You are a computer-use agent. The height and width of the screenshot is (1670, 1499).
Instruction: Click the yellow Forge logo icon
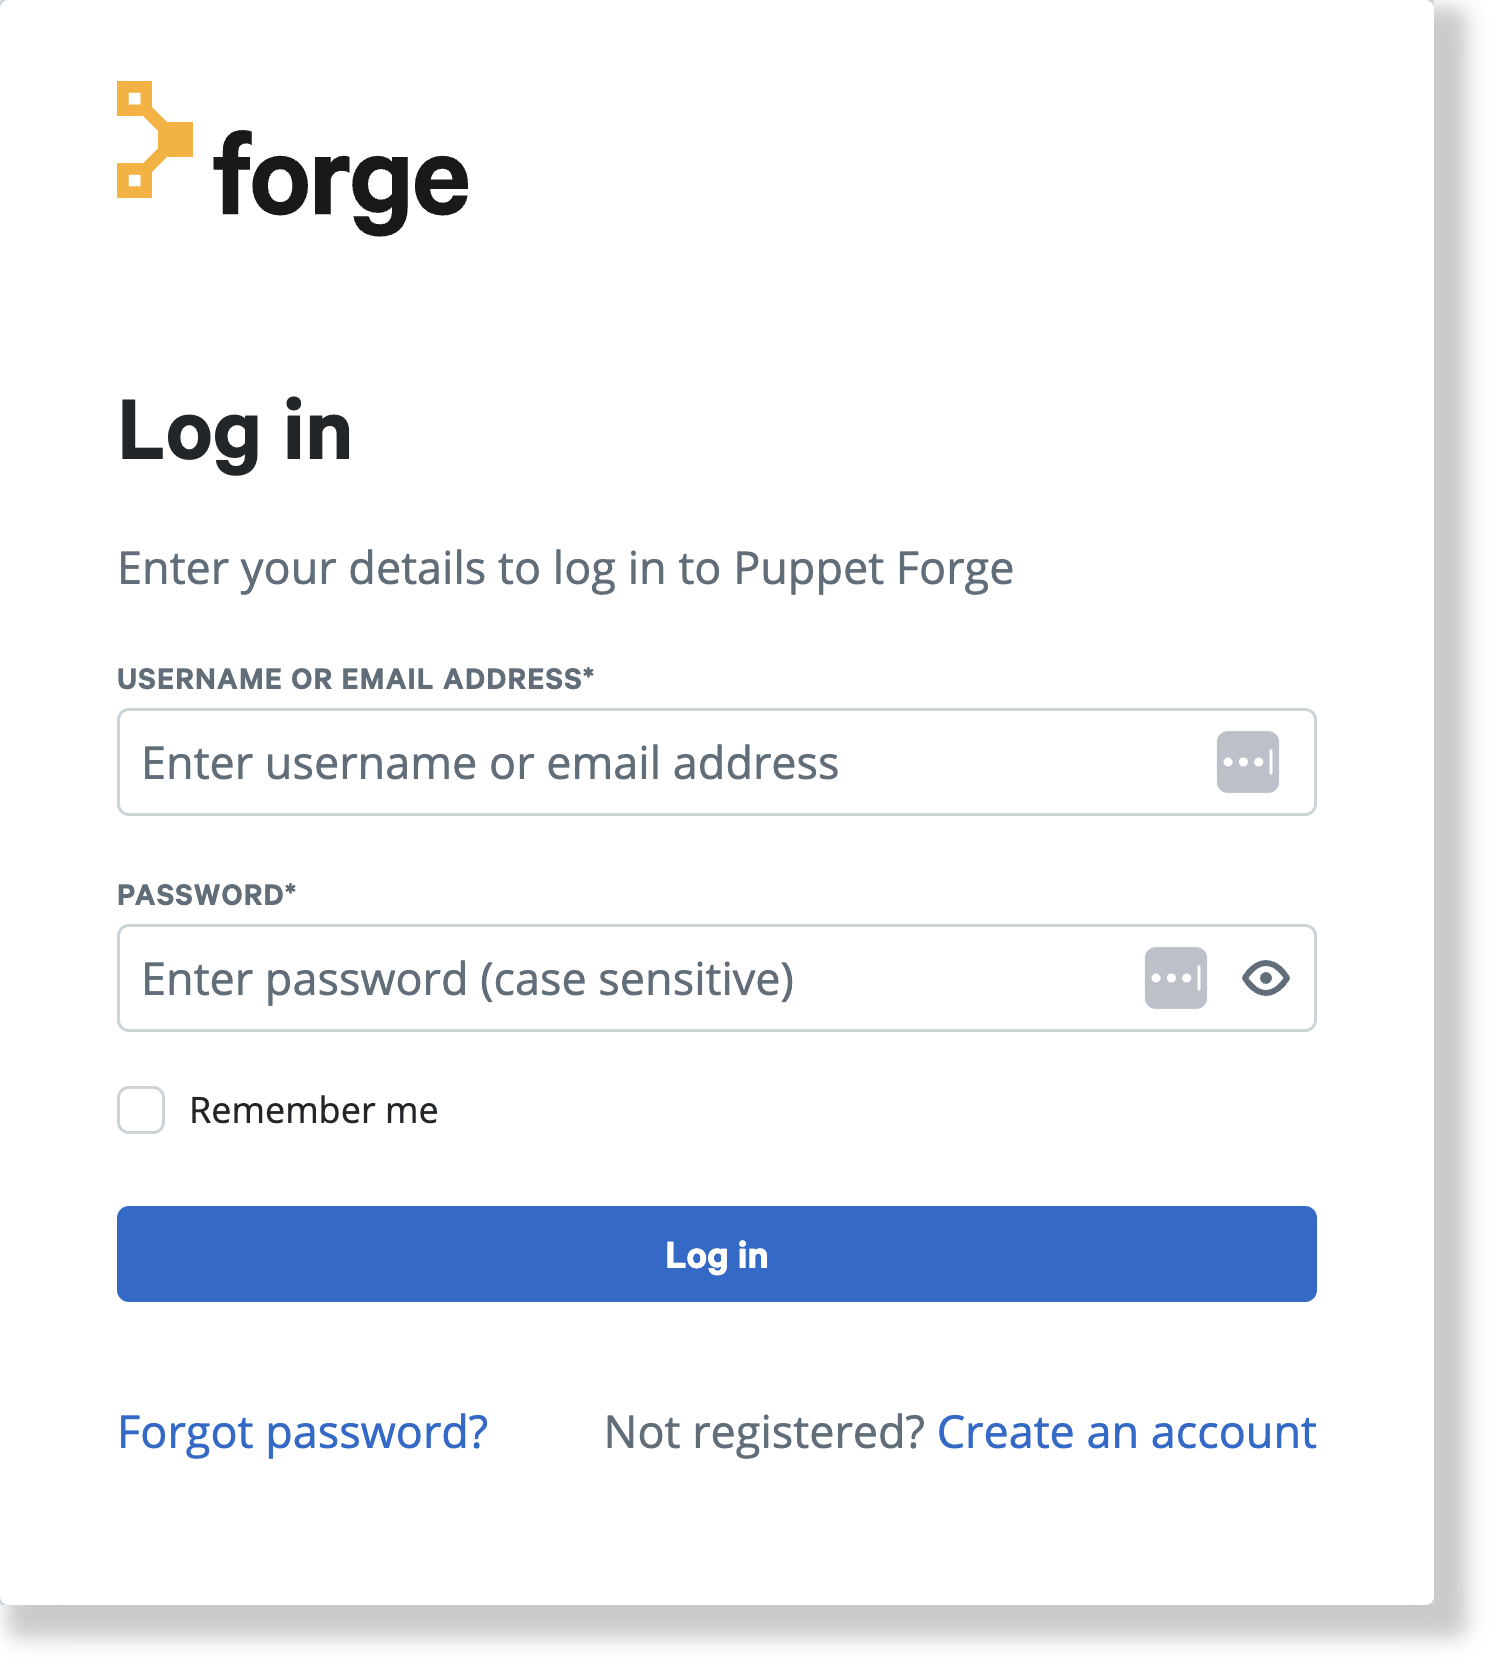(x=153, y=140)
